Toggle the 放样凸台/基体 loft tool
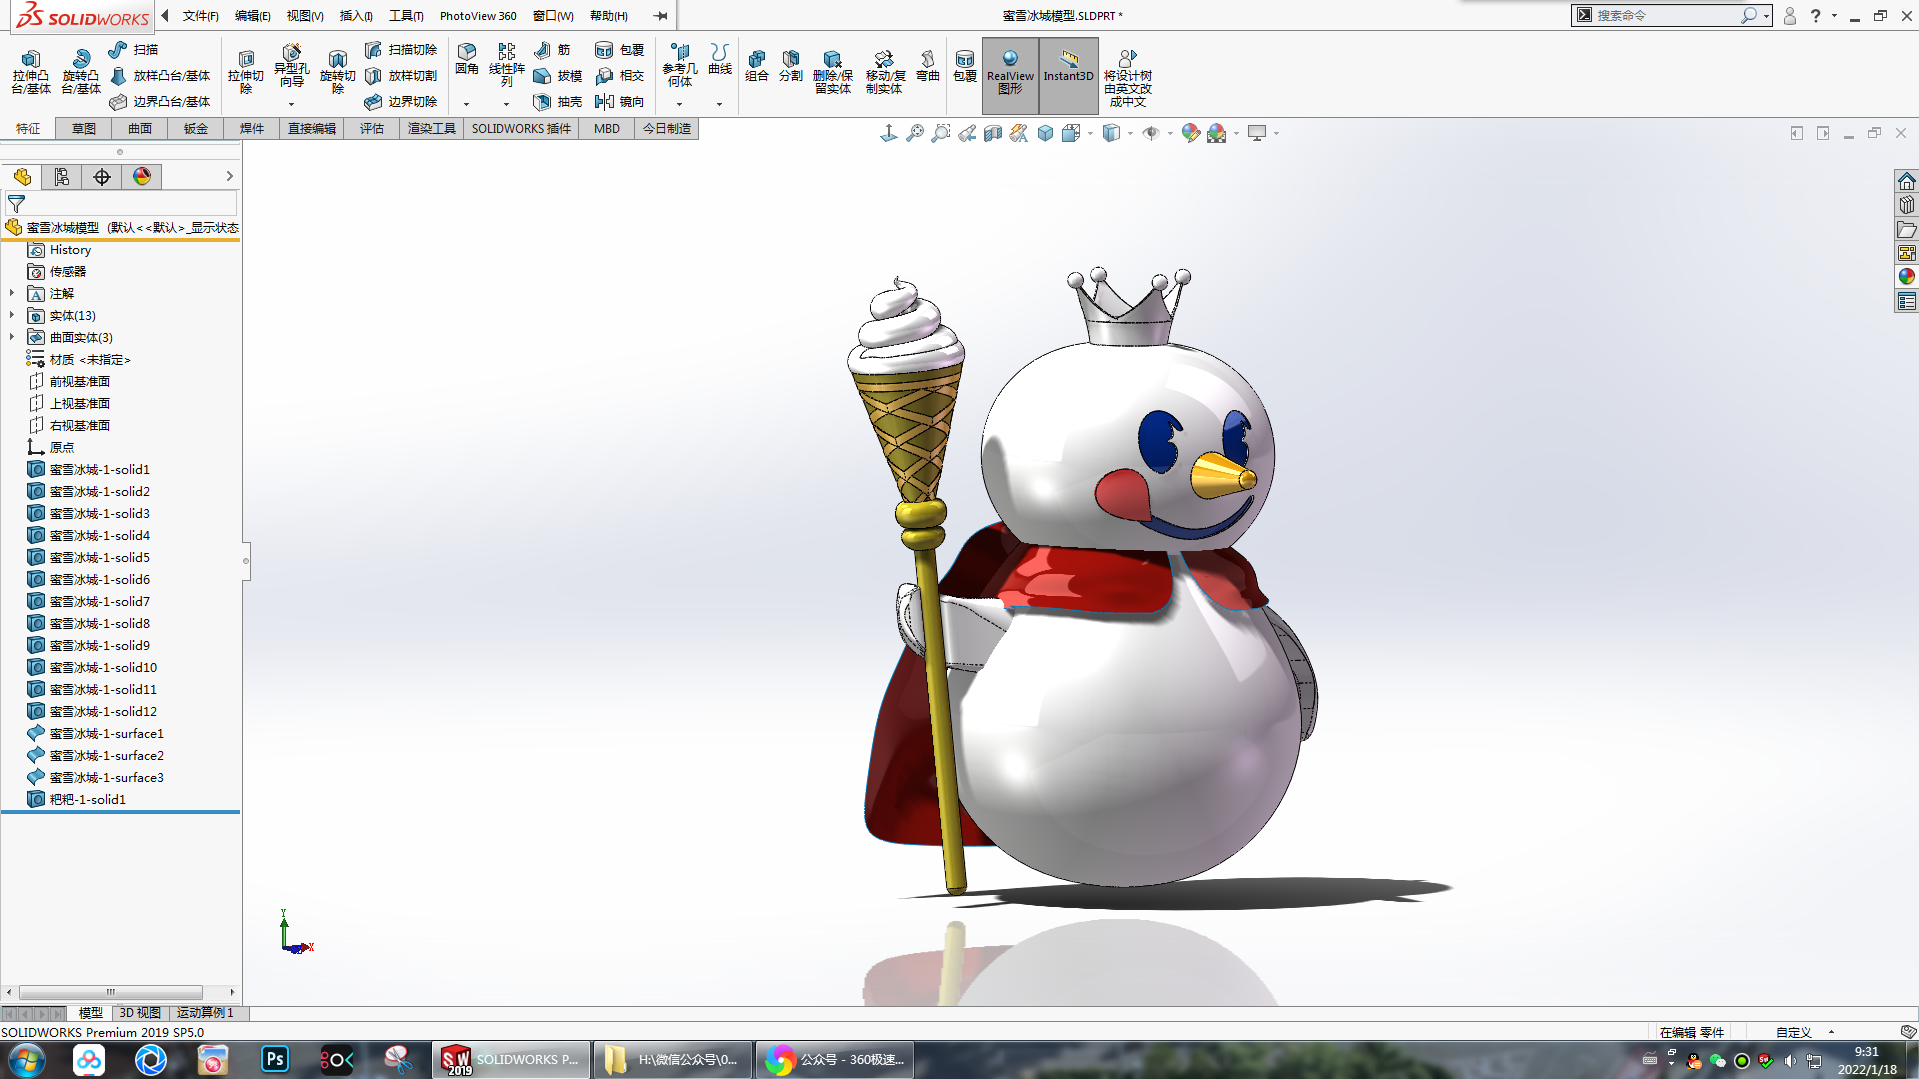This screenshot has width=1919, height=1079. pyautogui.click(x=160, y=76)
